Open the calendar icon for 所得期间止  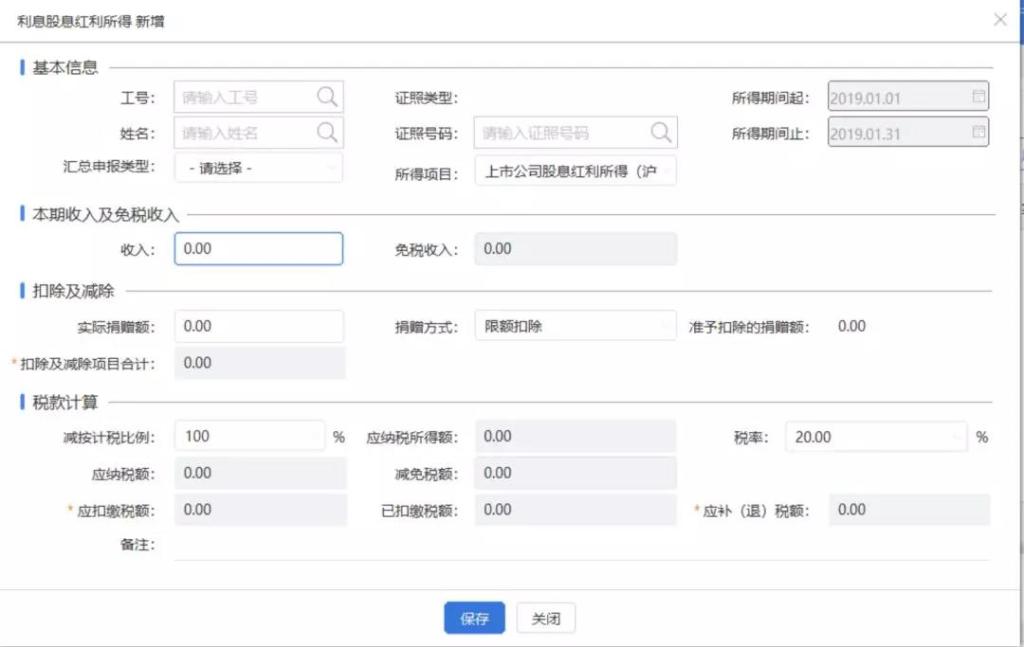click(978, 132)
